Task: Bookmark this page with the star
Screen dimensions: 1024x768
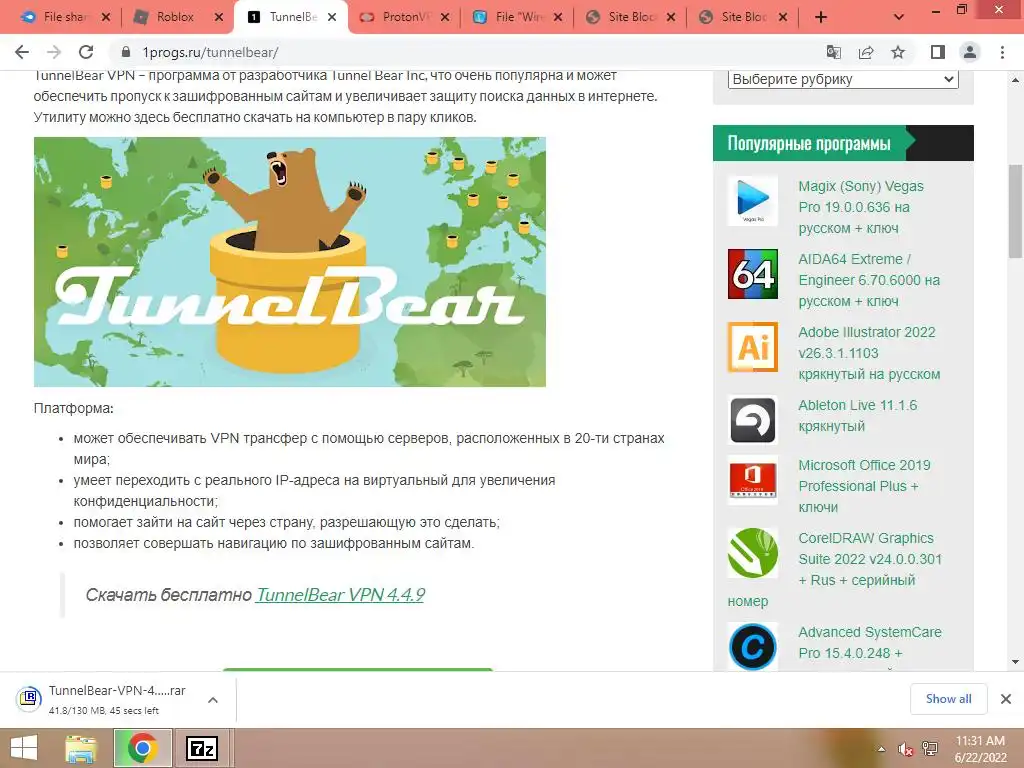Action: coord(898,52)
